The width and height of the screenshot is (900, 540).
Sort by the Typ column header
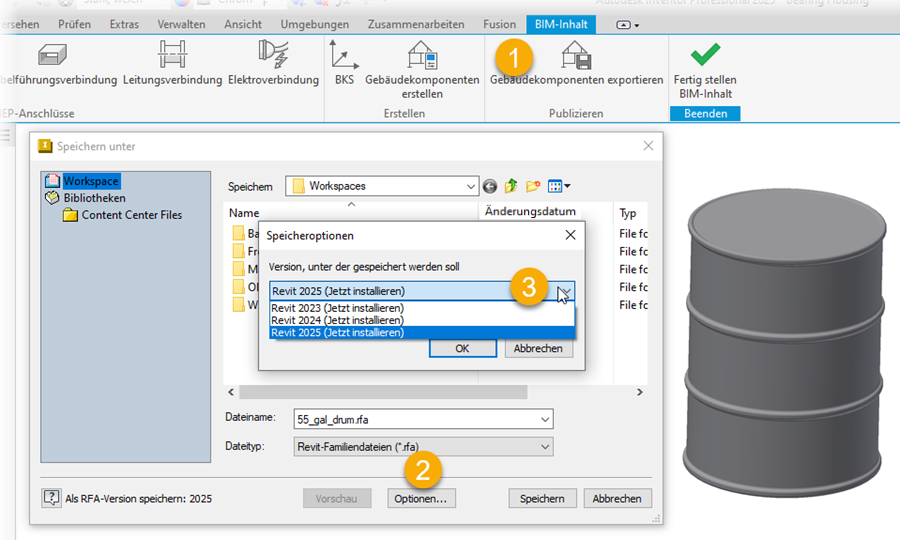pyautogui.click(x=628, y=213)
